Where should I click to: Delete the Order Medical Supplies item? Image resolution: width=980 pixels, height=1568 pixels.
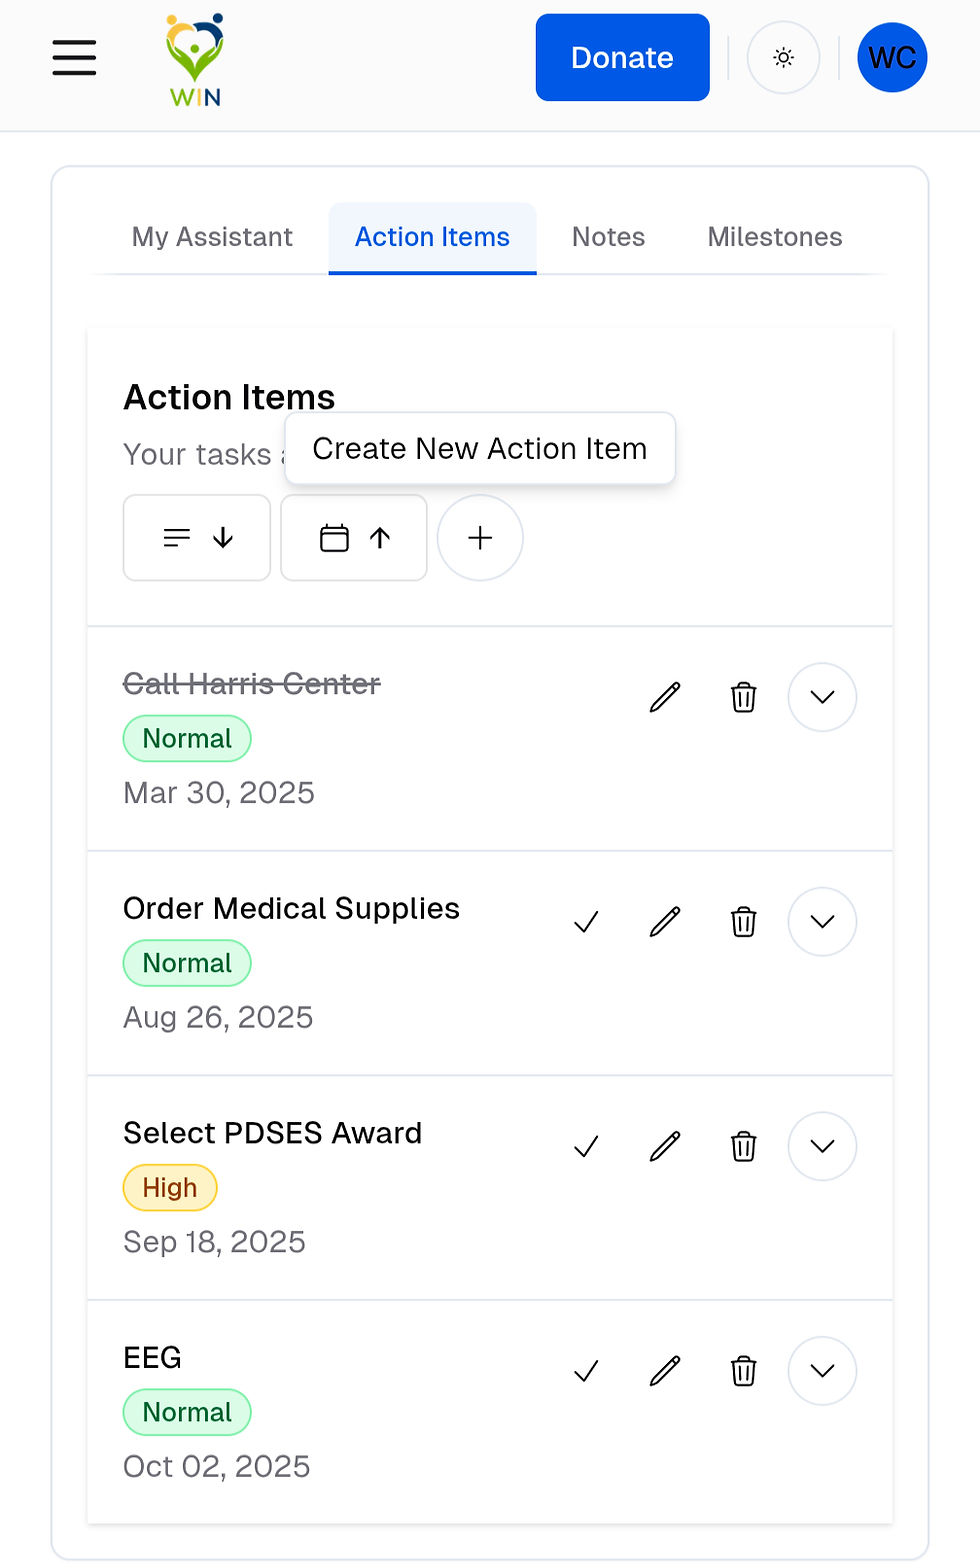point(743,922)
